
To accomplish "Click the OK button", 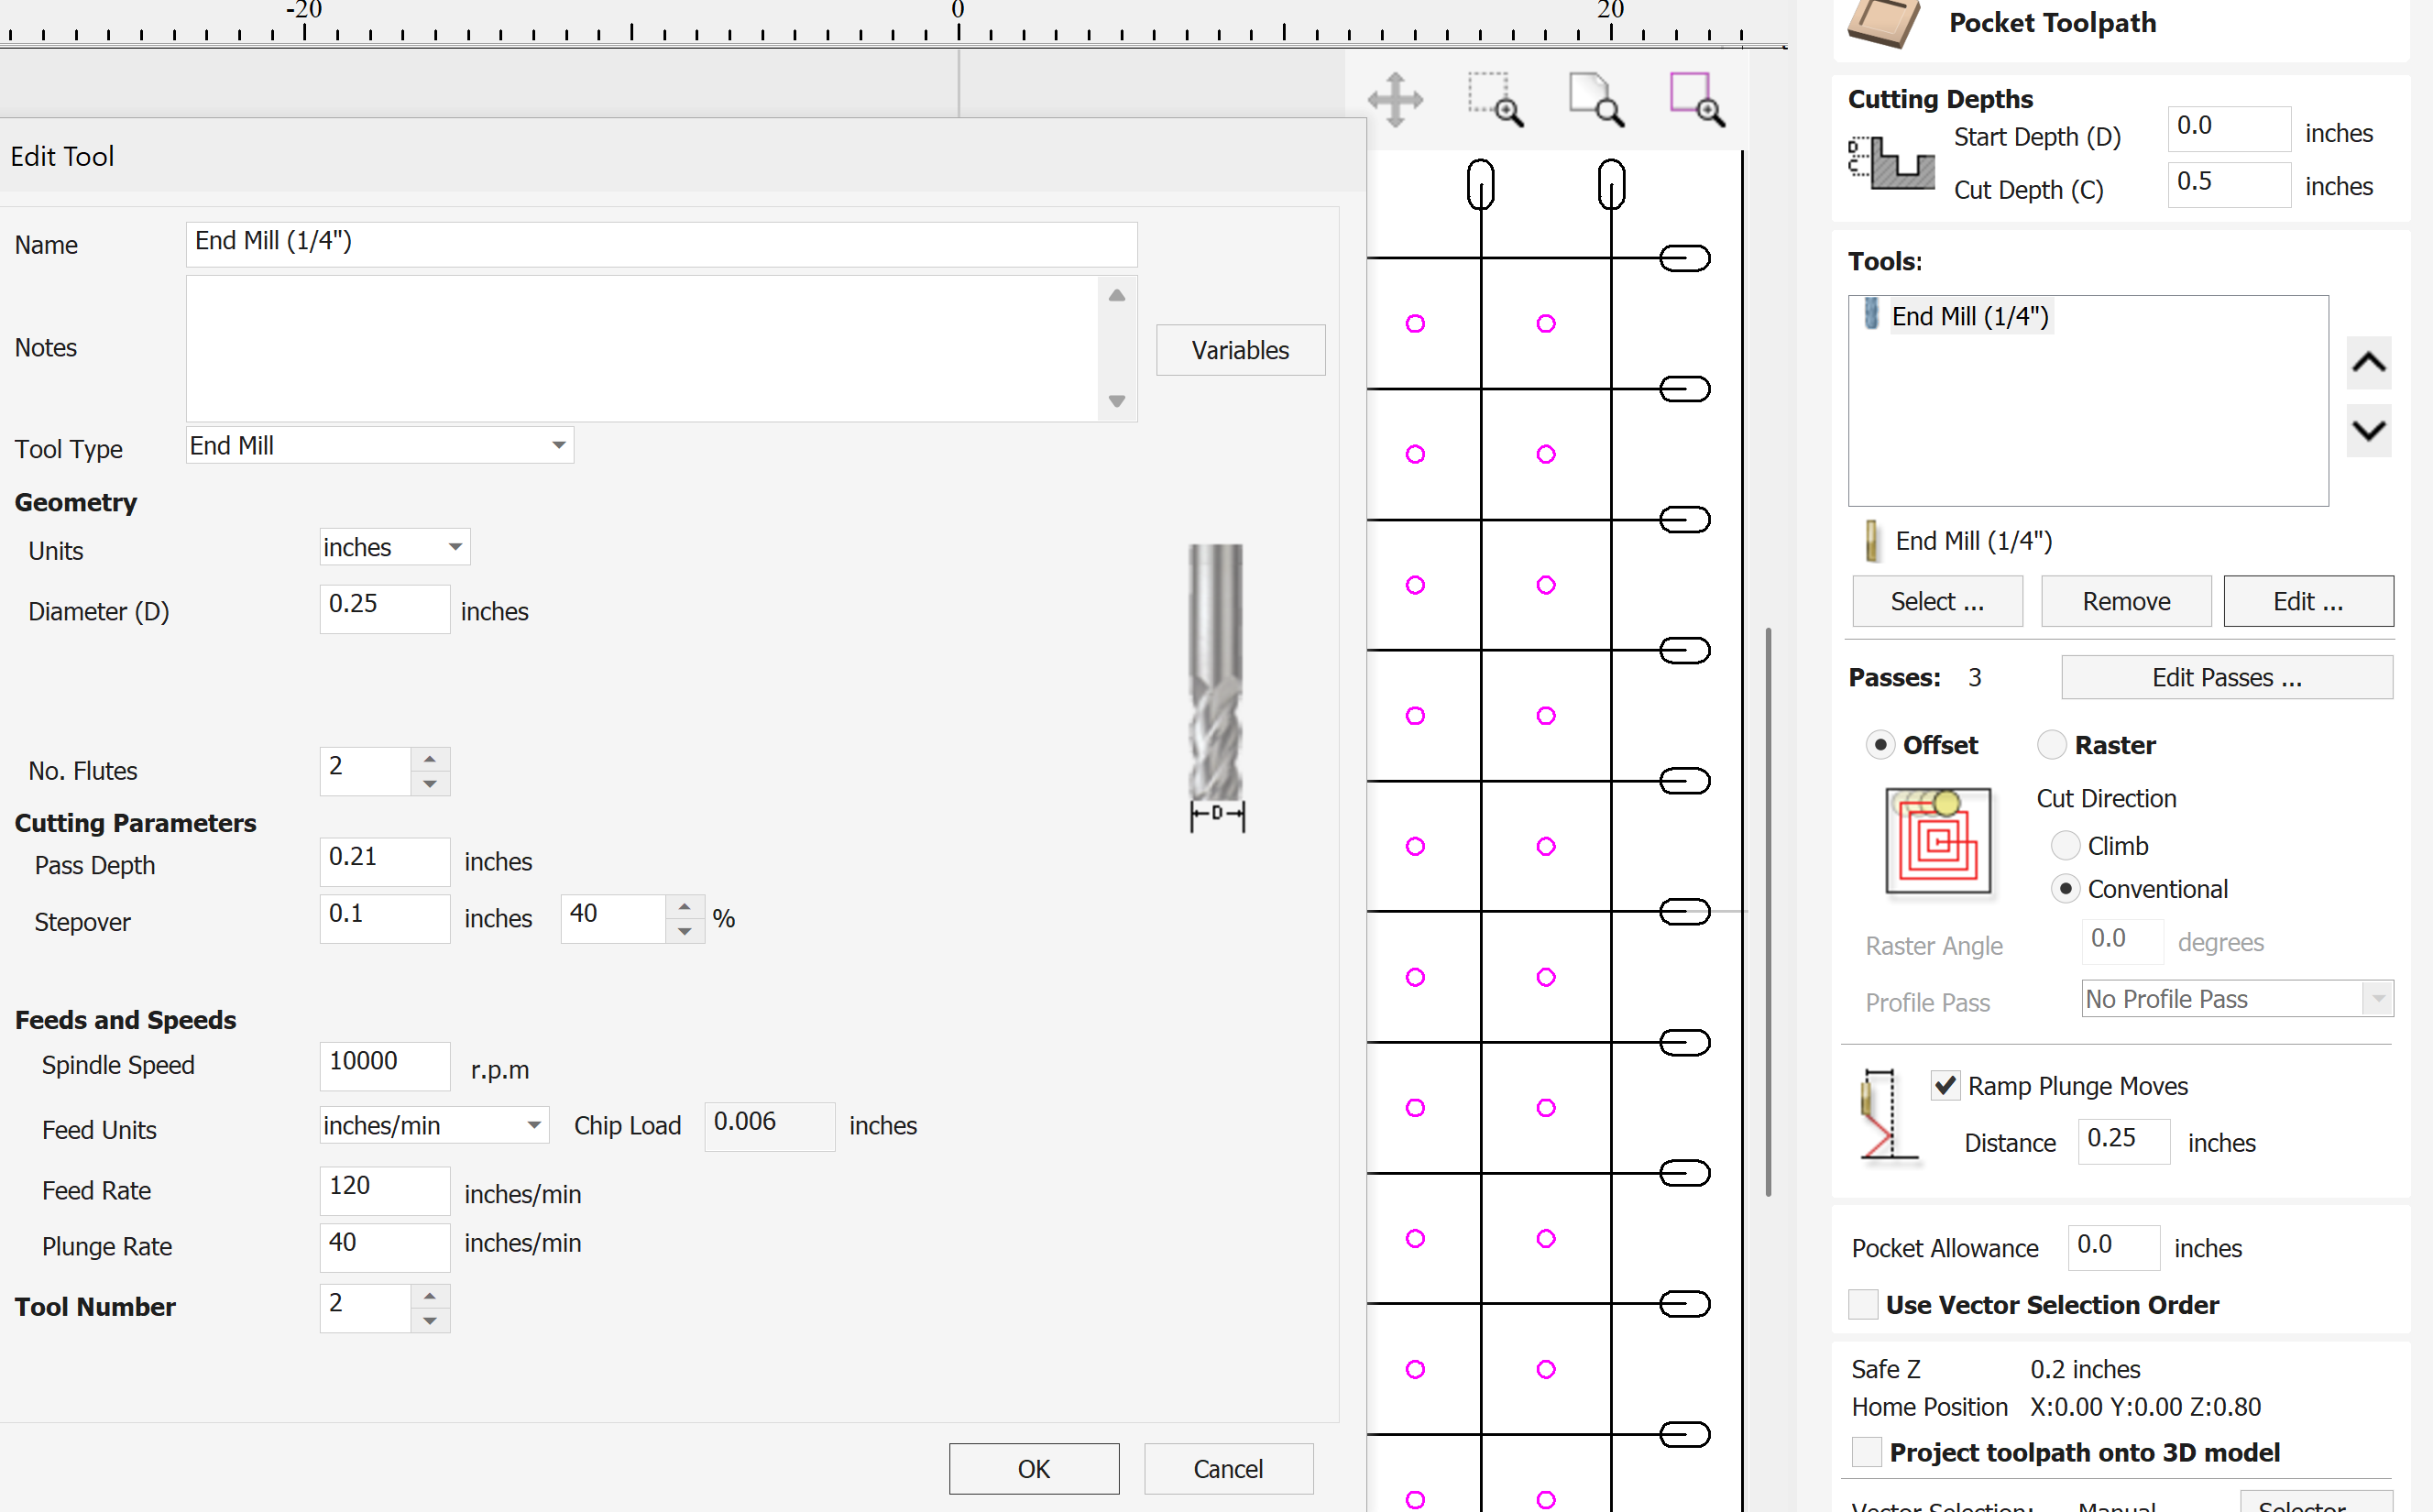I will (x=1033, y=1469).
